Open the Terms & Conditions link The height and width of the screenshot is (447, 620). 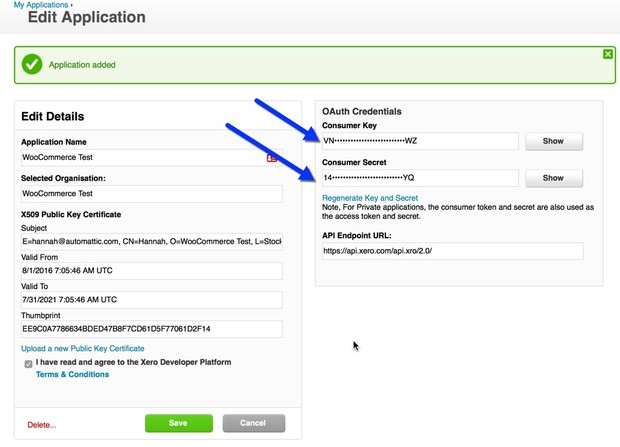click(x=72, y=374)
